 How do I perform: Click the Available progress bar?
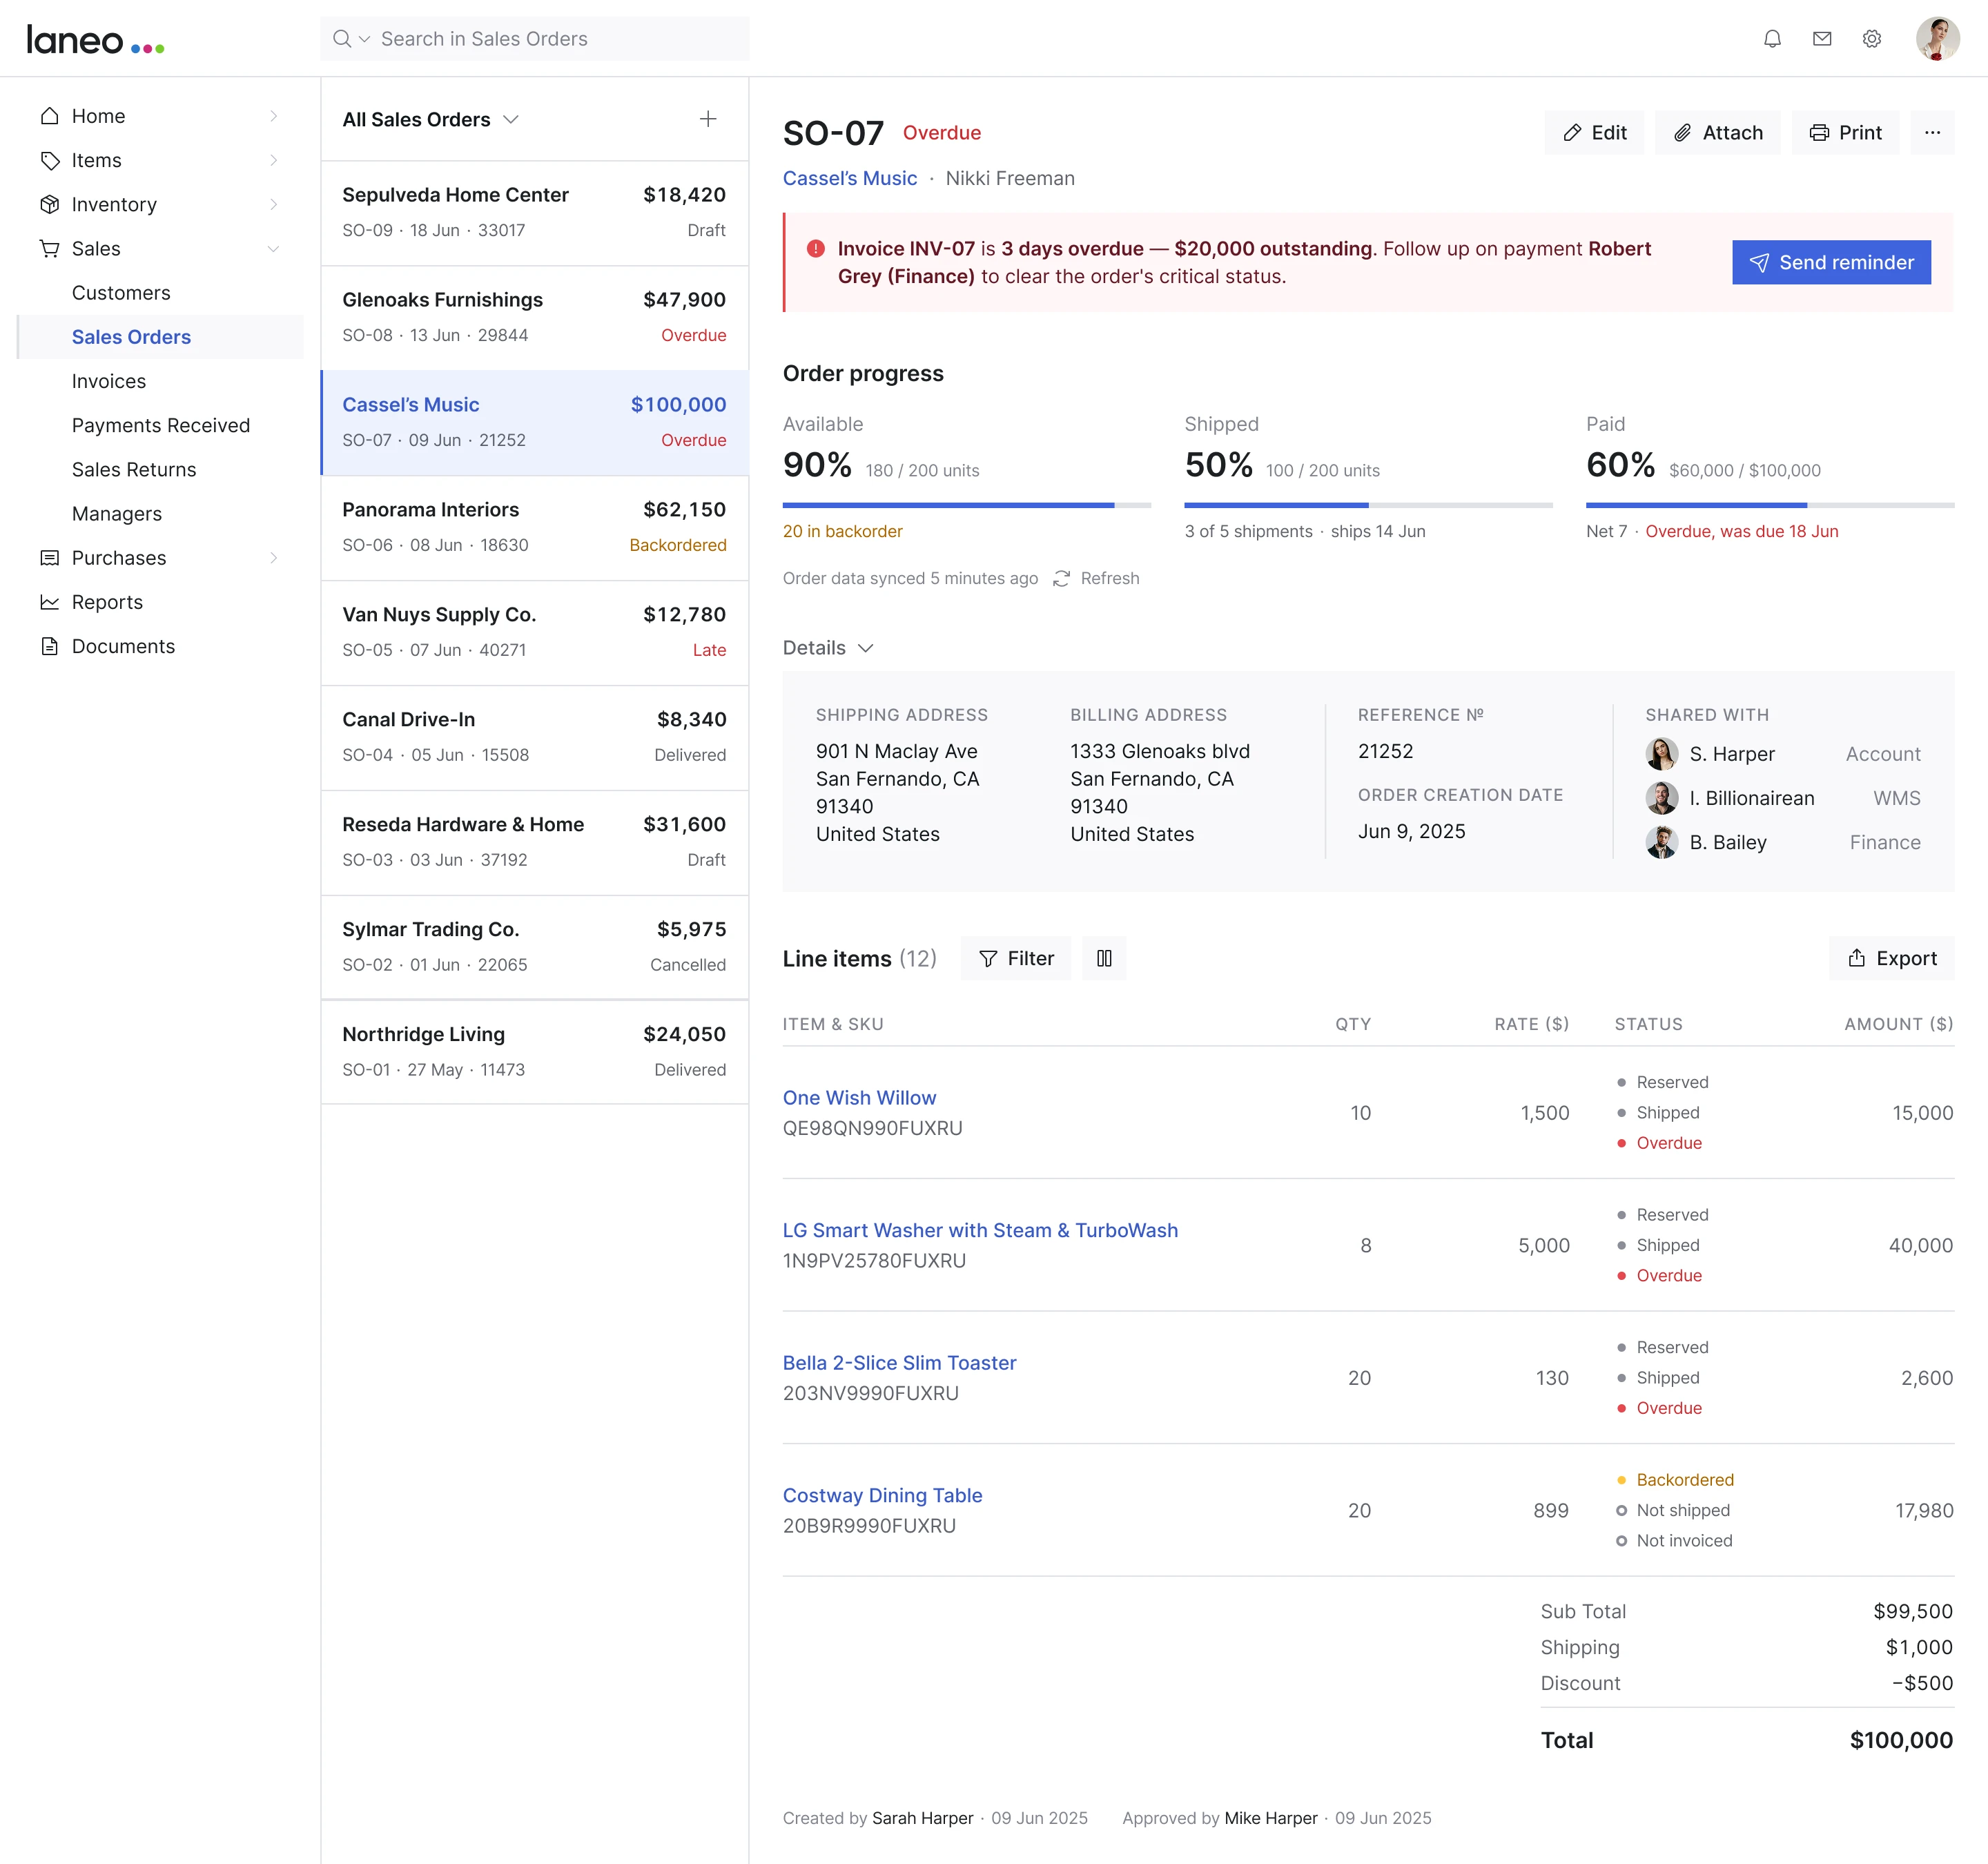[966, 505]
